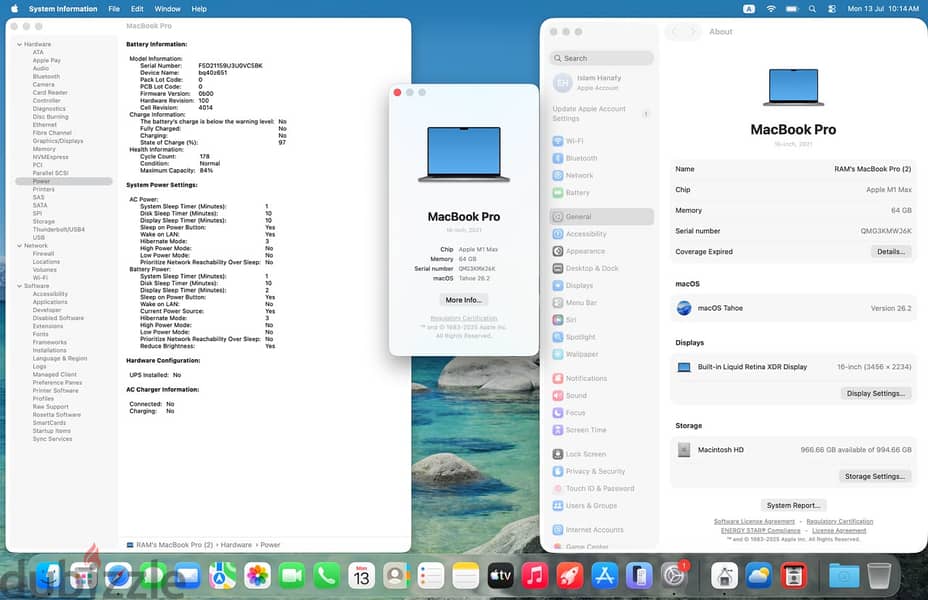Open App Store in the Dock
Screen dimensions: 928x600
click(604, 575)
